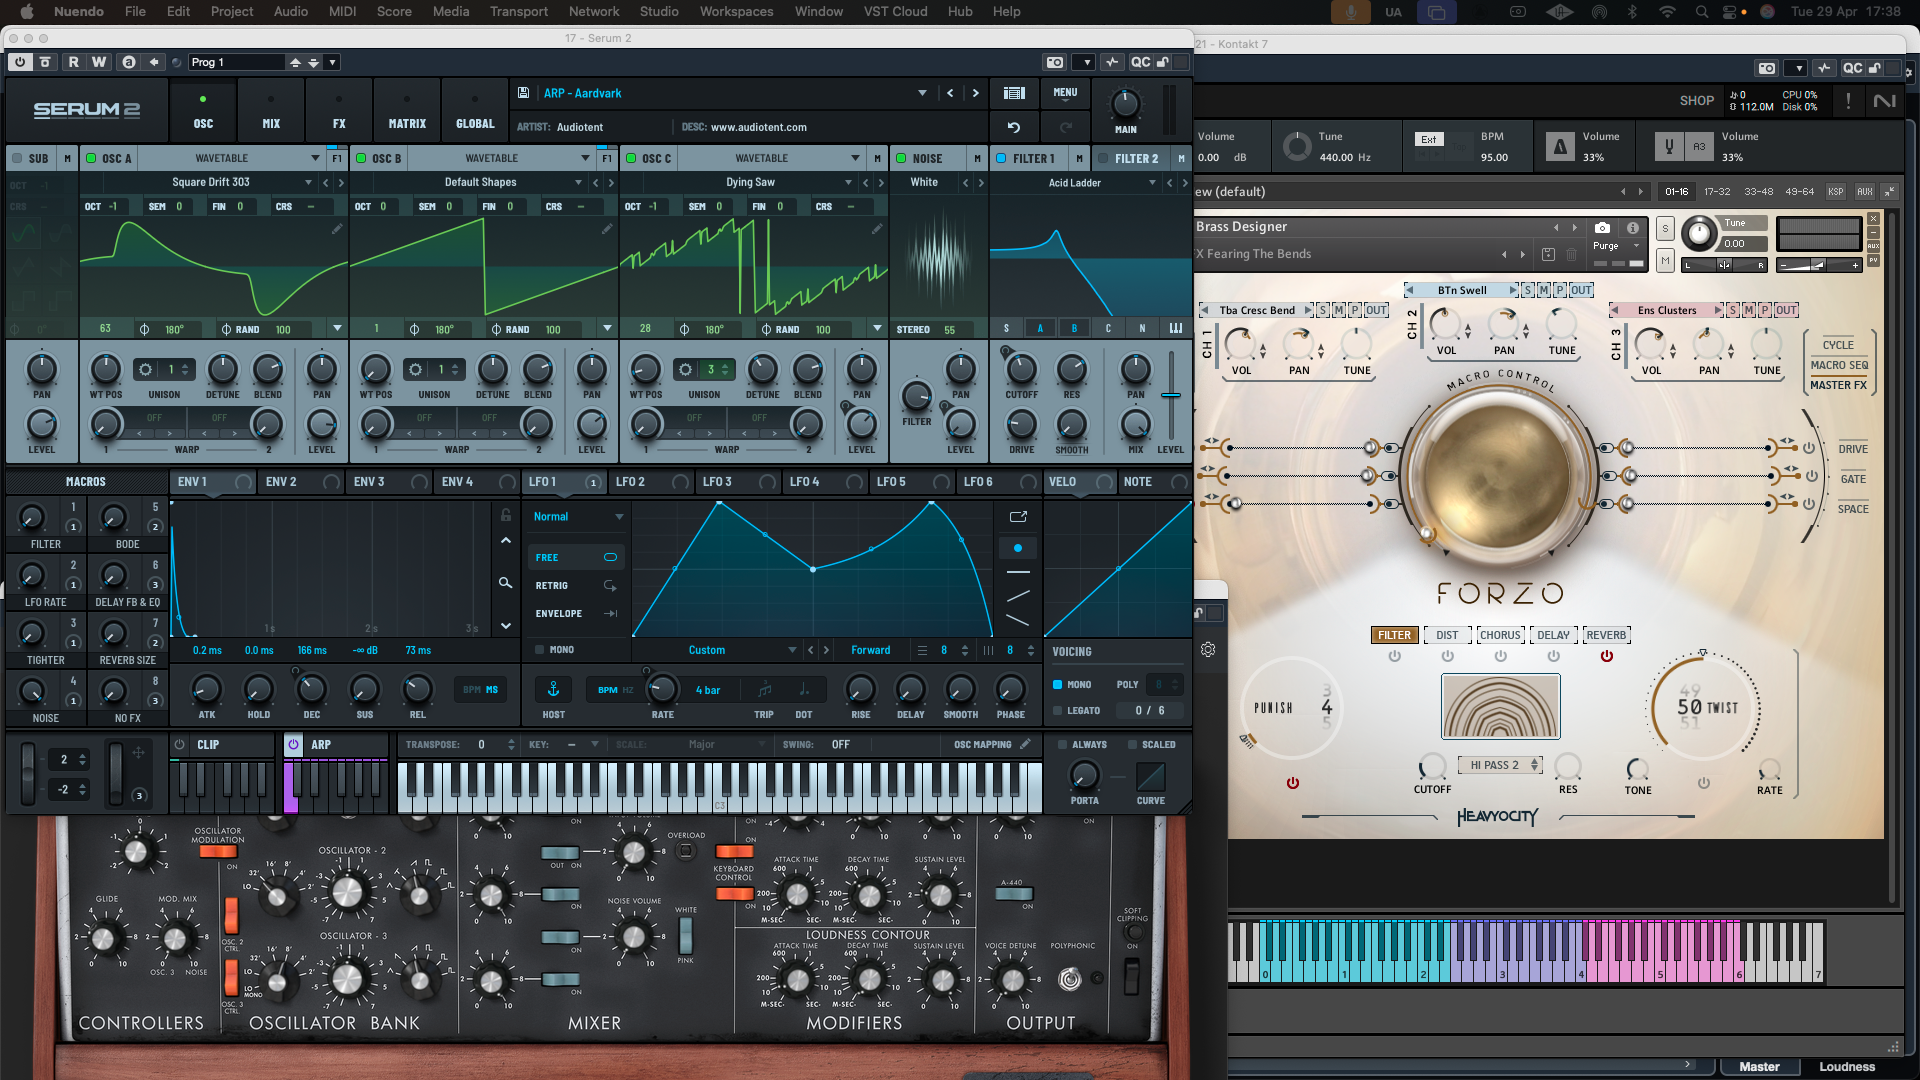Click the camera snapshot icon in Kontakt instrument header
The image size is (1920, 1080).
(1602, 227)
